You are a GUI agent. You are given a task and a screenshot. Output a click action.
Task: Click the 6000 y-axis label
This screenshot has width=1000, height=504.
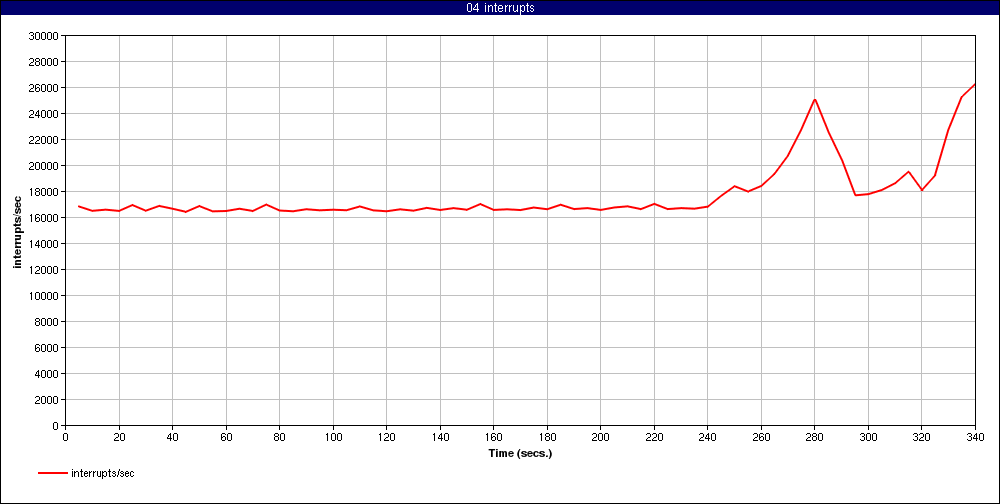tap(47, 348)
